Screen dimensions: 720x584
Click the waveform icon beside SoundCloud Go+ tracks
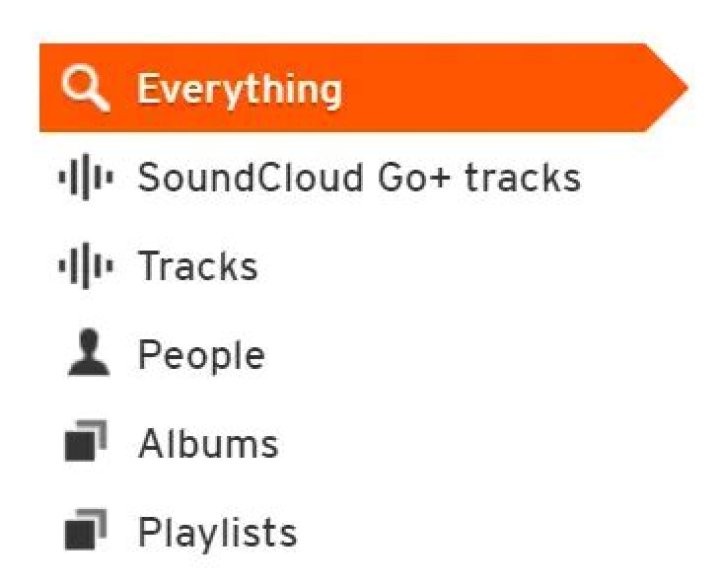coord(85,179)
